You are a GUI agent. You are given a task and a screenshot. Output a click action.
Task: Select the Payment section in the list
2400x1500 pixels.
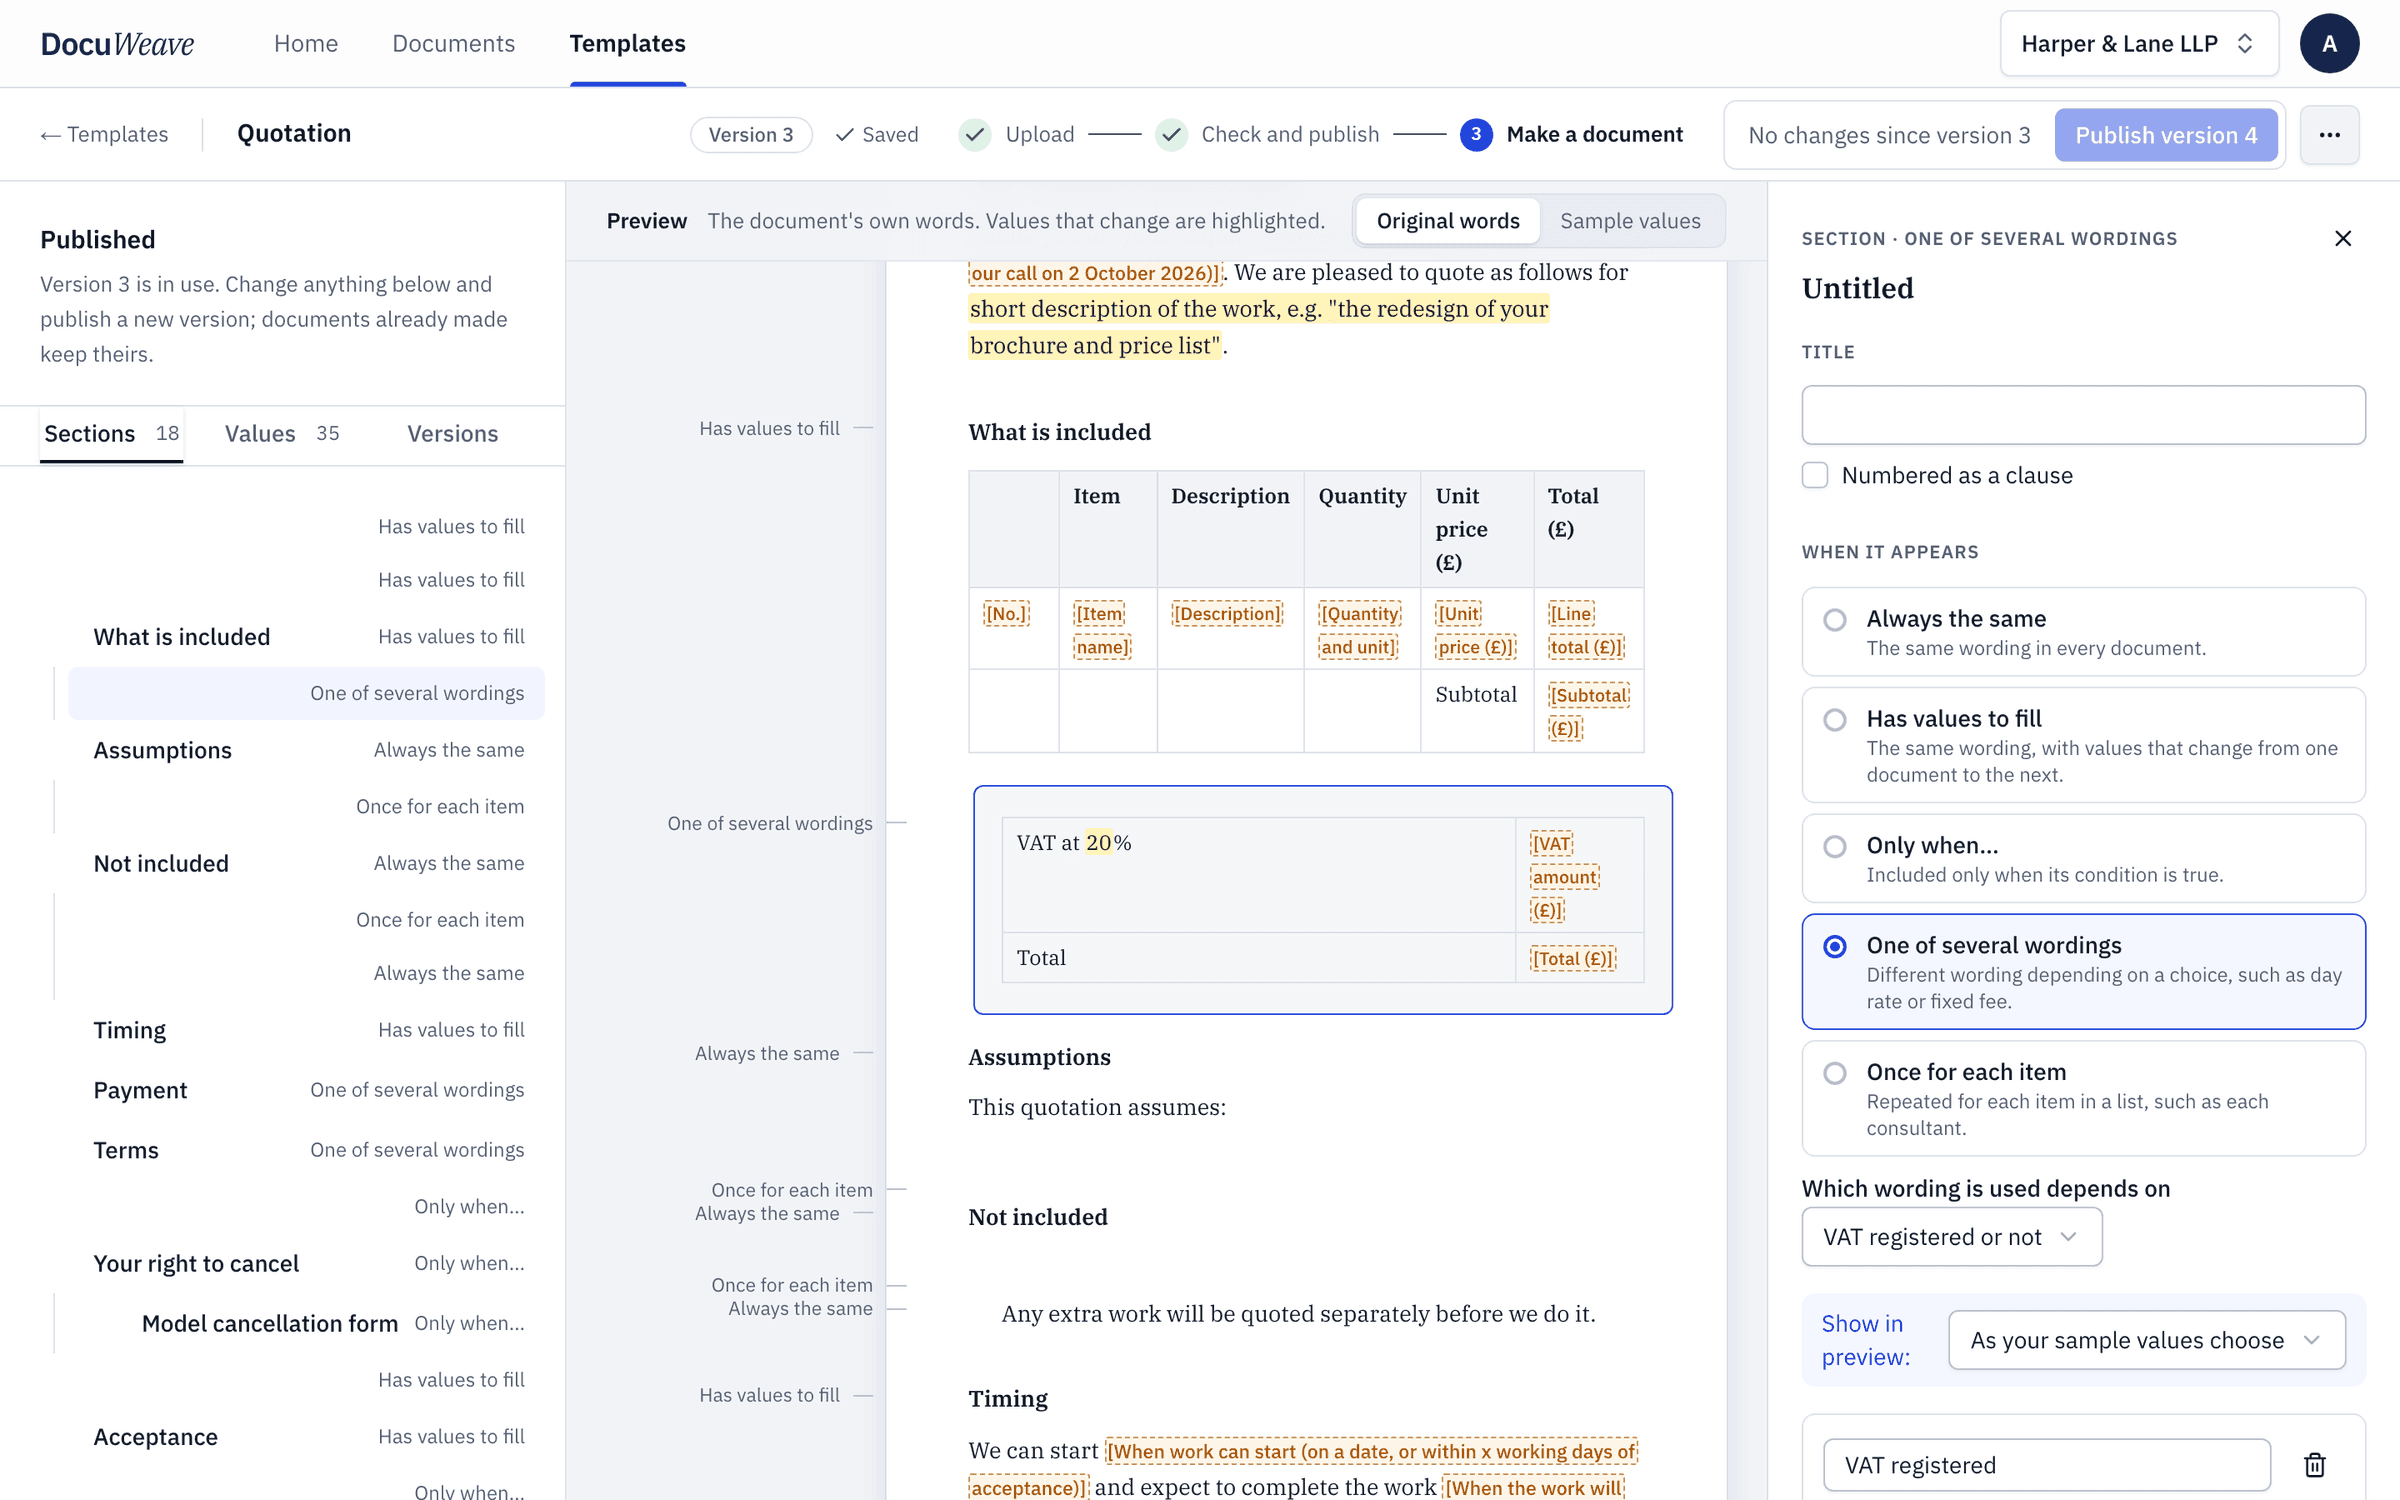(x=308, y=1090)
